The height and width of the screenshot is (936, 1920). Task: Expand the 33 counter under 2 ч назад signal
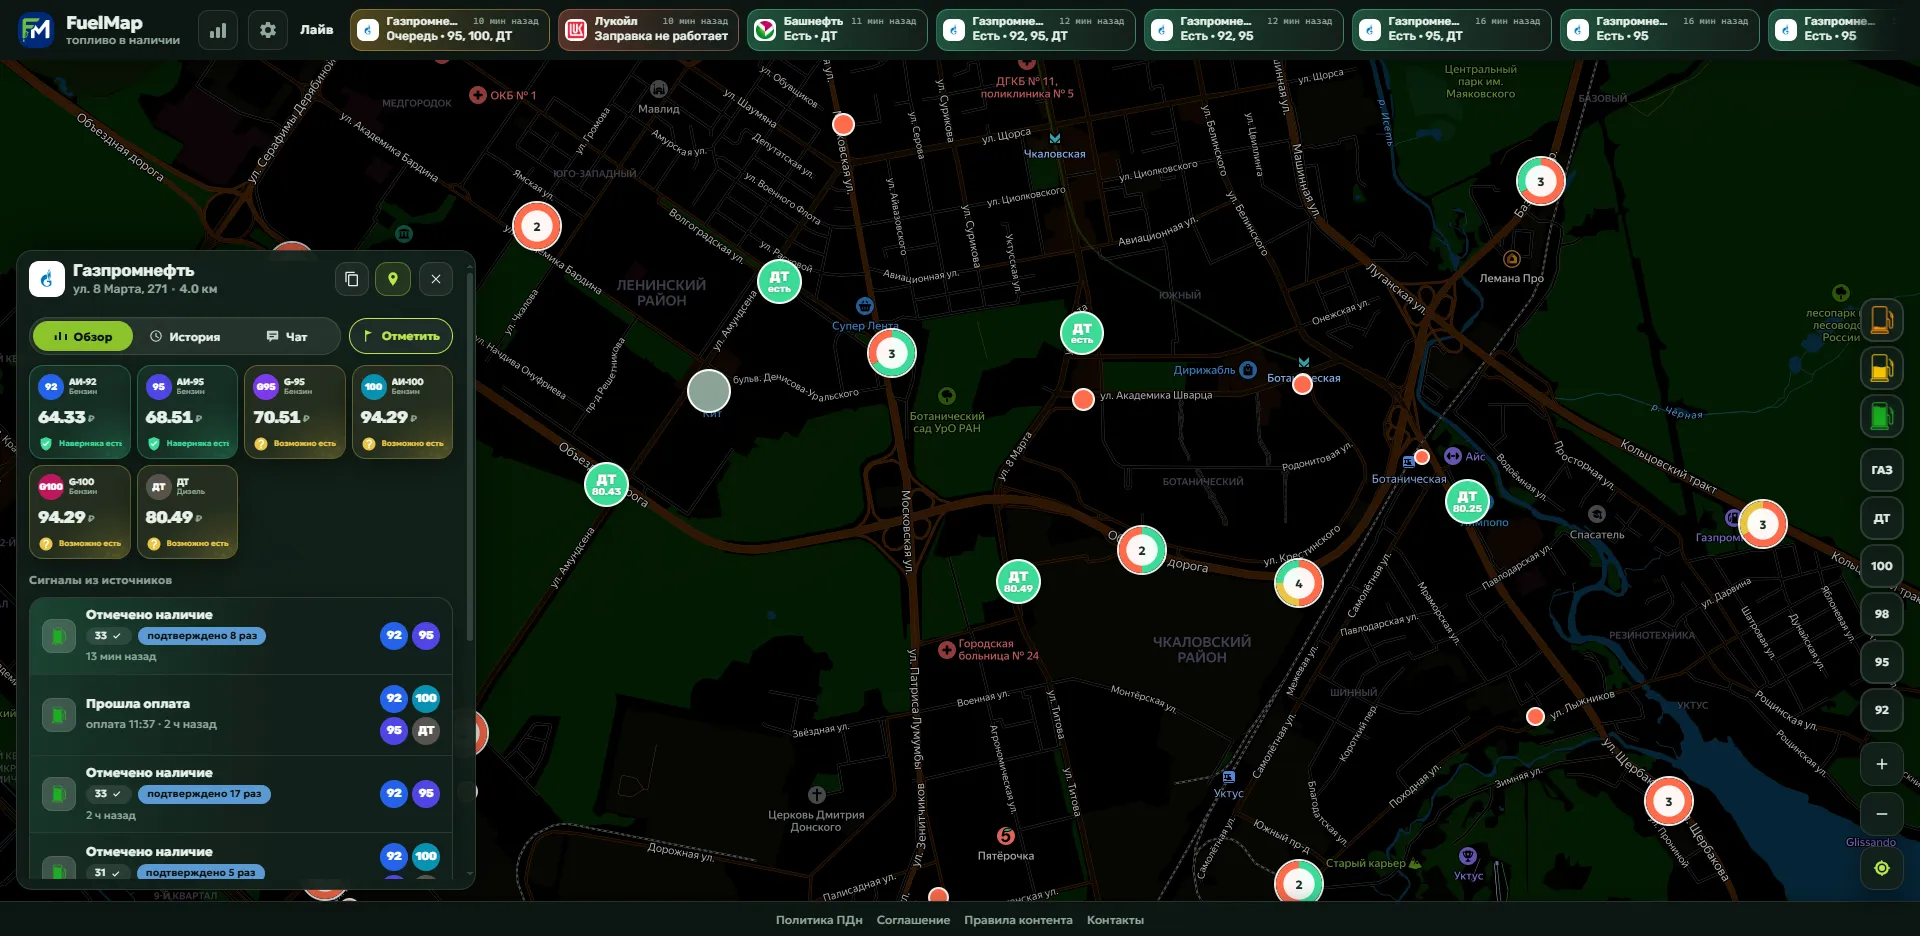tap(108, 794)
